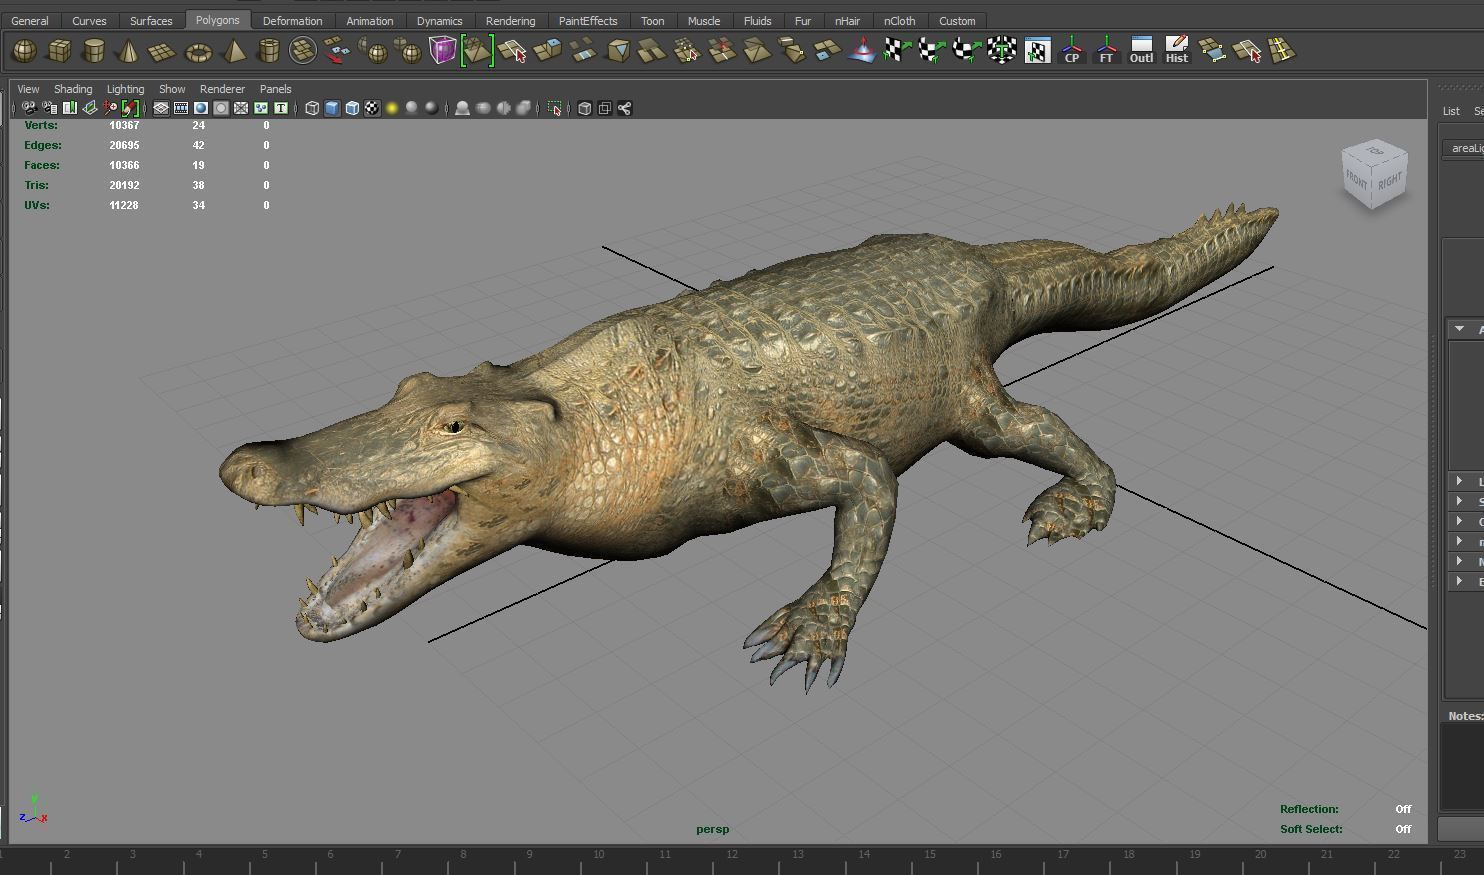Click the purple cube shelf icon
1484x875 pixels.
click(442, 50)
